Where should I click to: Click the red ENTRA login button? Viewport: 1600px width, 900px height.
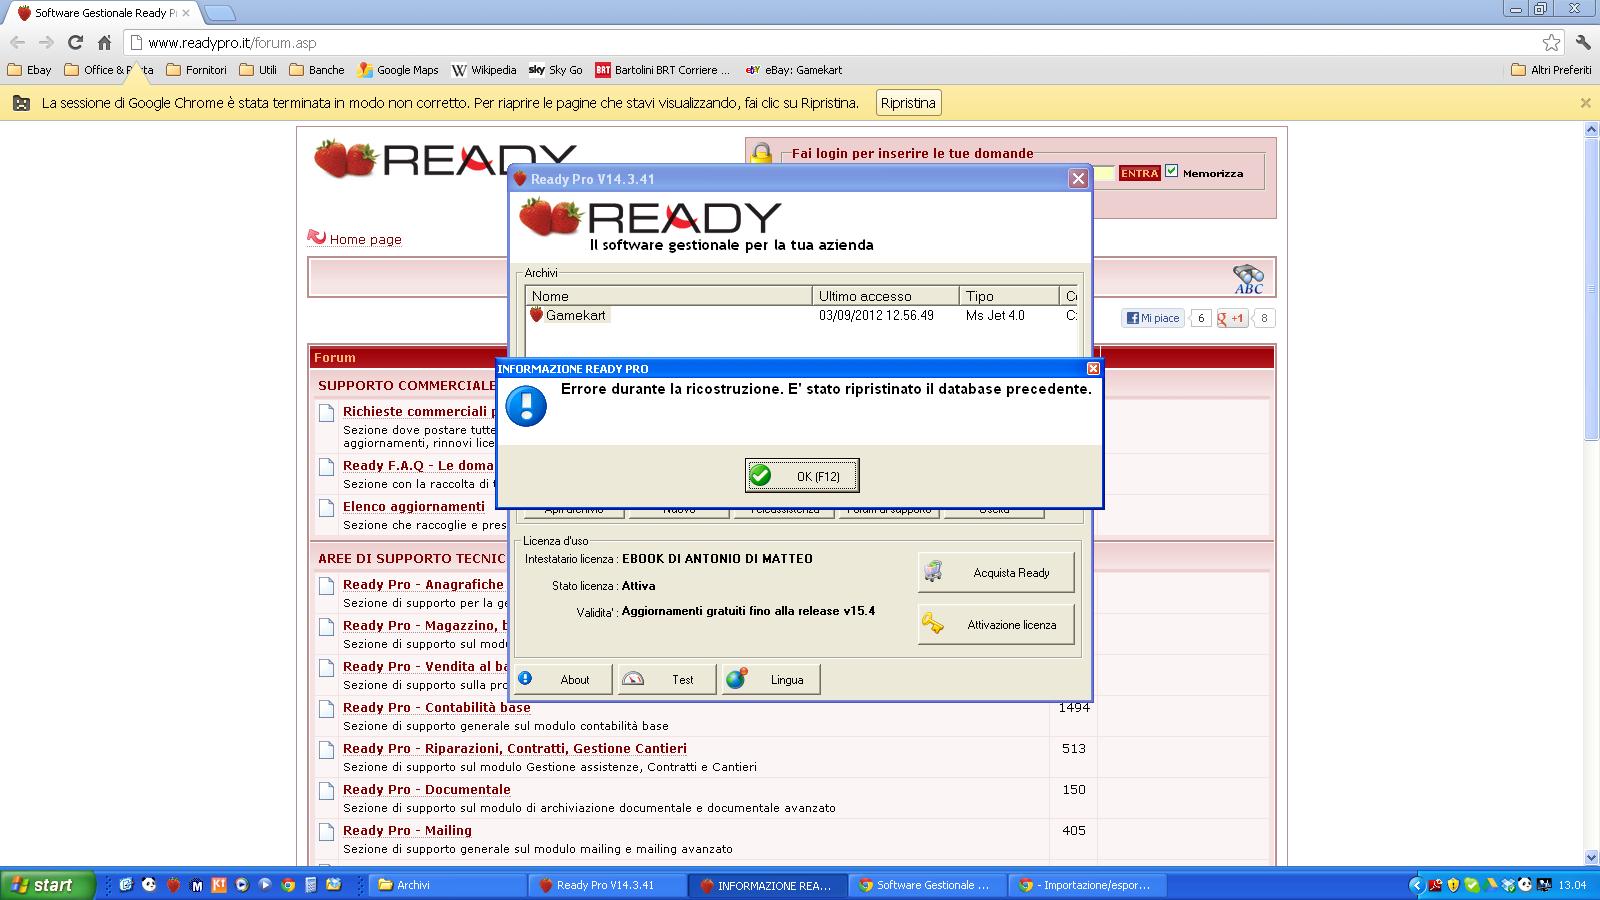1139,173
